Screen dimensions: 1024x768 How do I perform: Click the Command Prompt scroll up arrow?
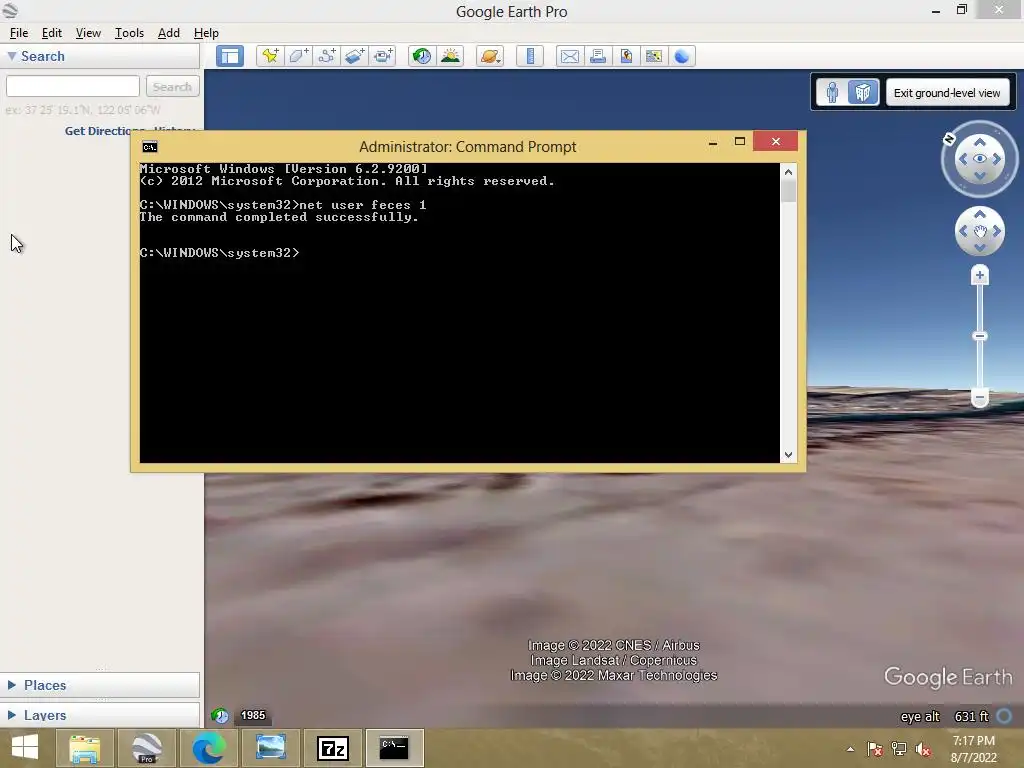pos(788,172)
